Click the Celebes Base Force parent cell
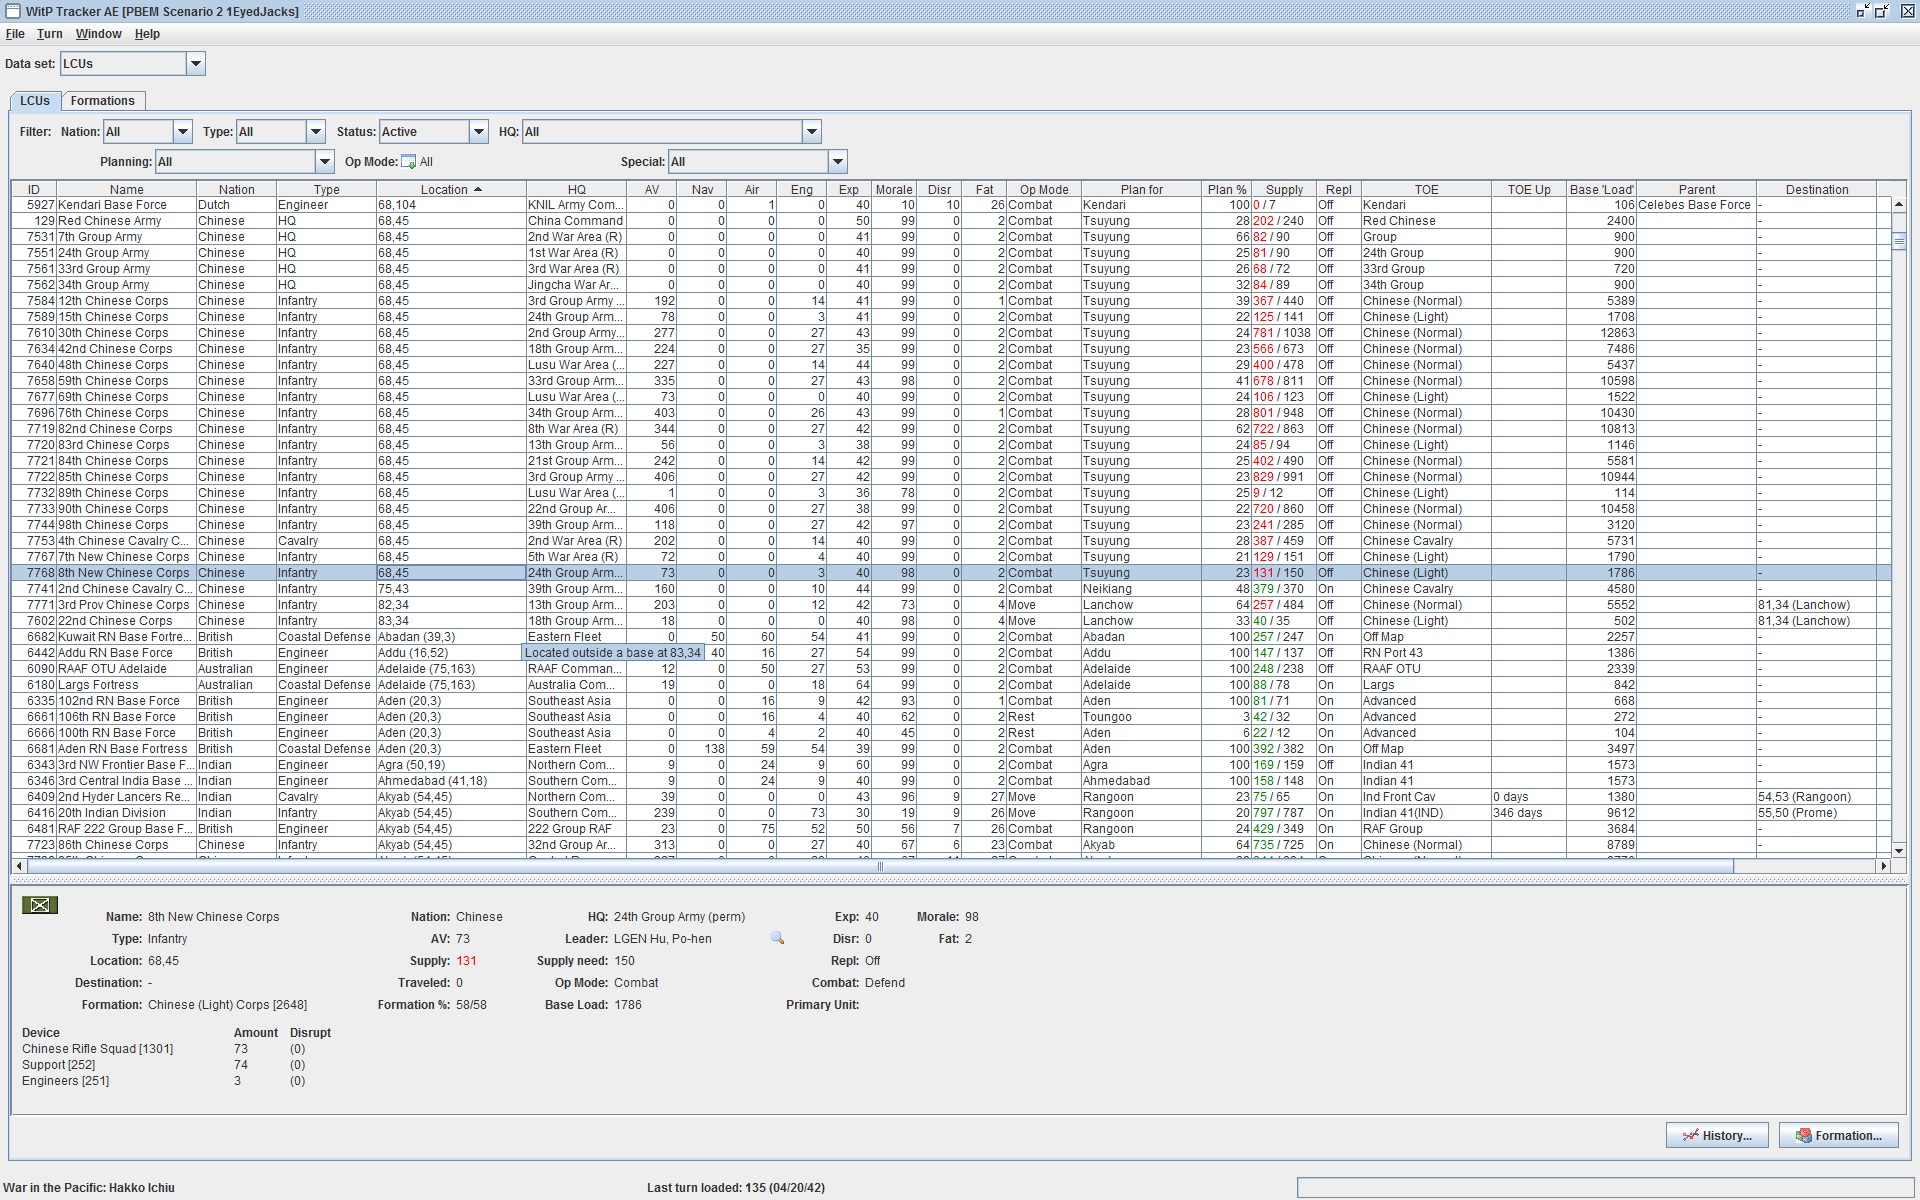Screen dimensions: 1920x1200 [x=1696, y=205]
